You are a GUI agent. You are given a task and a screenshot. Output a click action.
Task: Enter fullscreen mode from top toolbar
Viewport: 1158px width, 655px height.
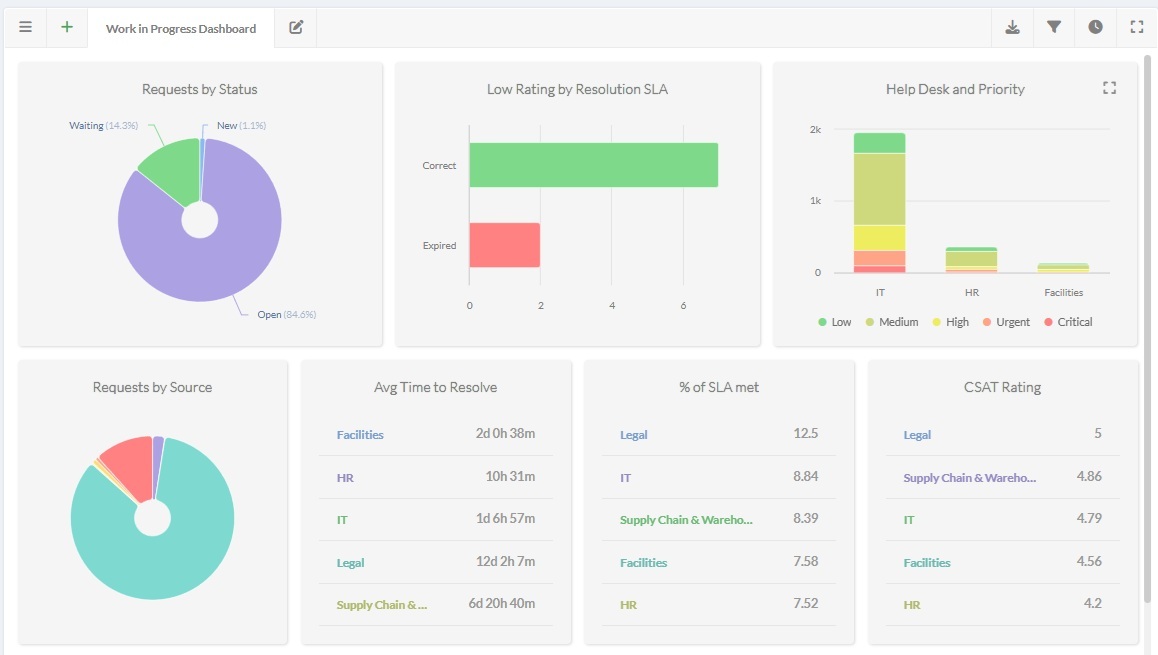pyautogui.click(x=1137, y=27)
